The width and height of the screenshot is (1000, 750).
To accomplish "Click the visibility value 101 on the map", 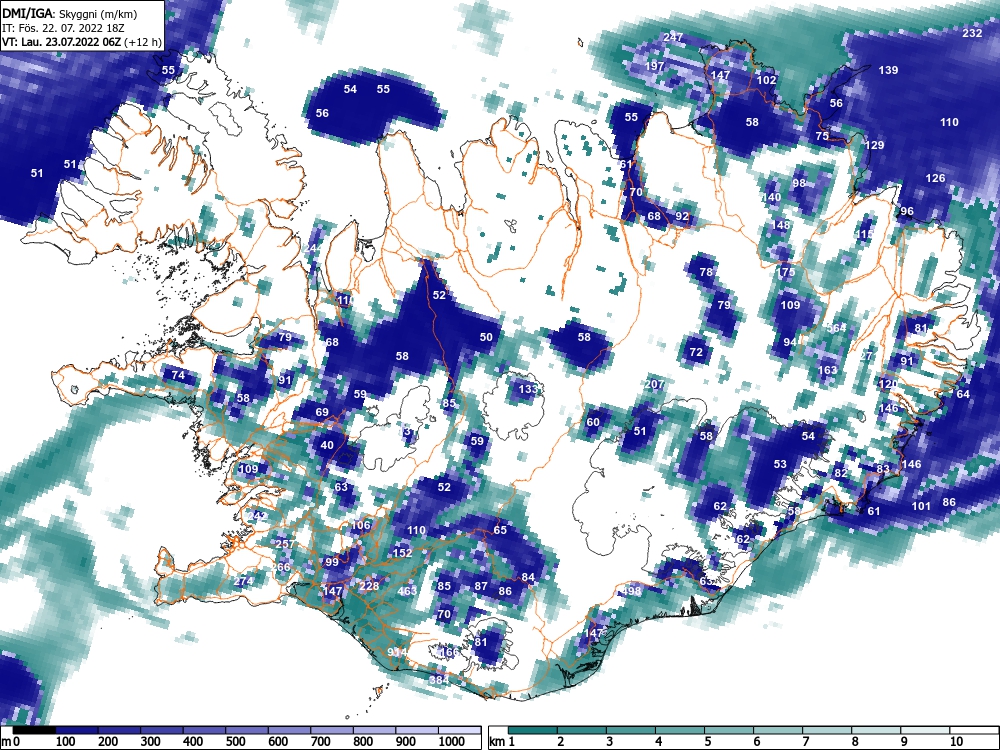I will pyautogui.click(x=921, y=506).
